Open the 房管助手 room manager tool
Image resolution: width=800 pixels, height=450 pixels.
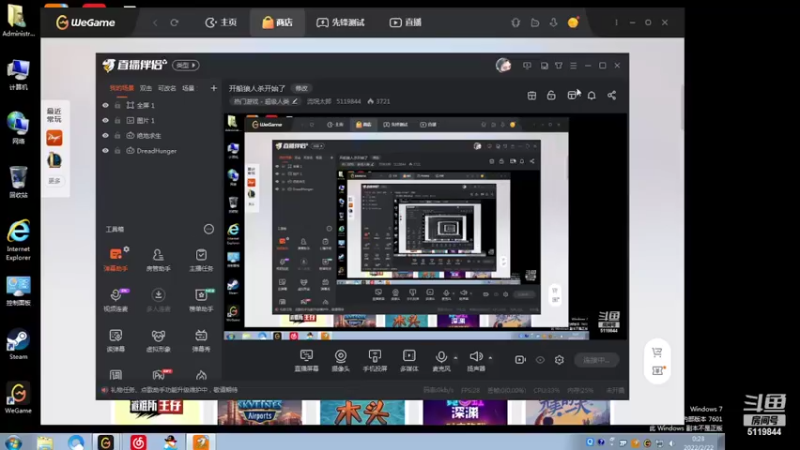point(158,259)
